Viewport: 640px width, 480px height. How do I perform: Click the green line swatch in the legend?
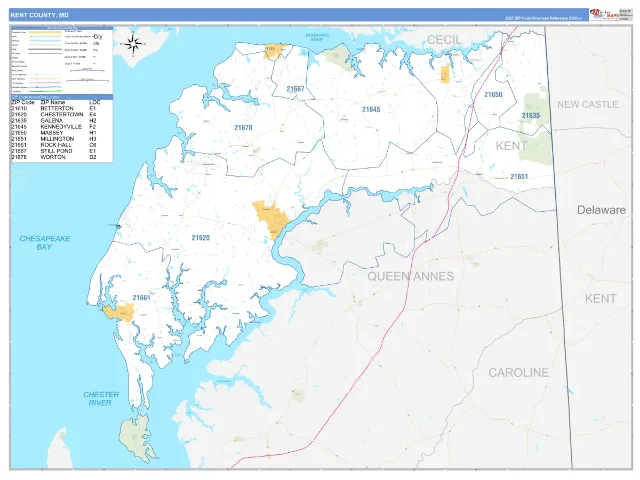coord(45,91)
